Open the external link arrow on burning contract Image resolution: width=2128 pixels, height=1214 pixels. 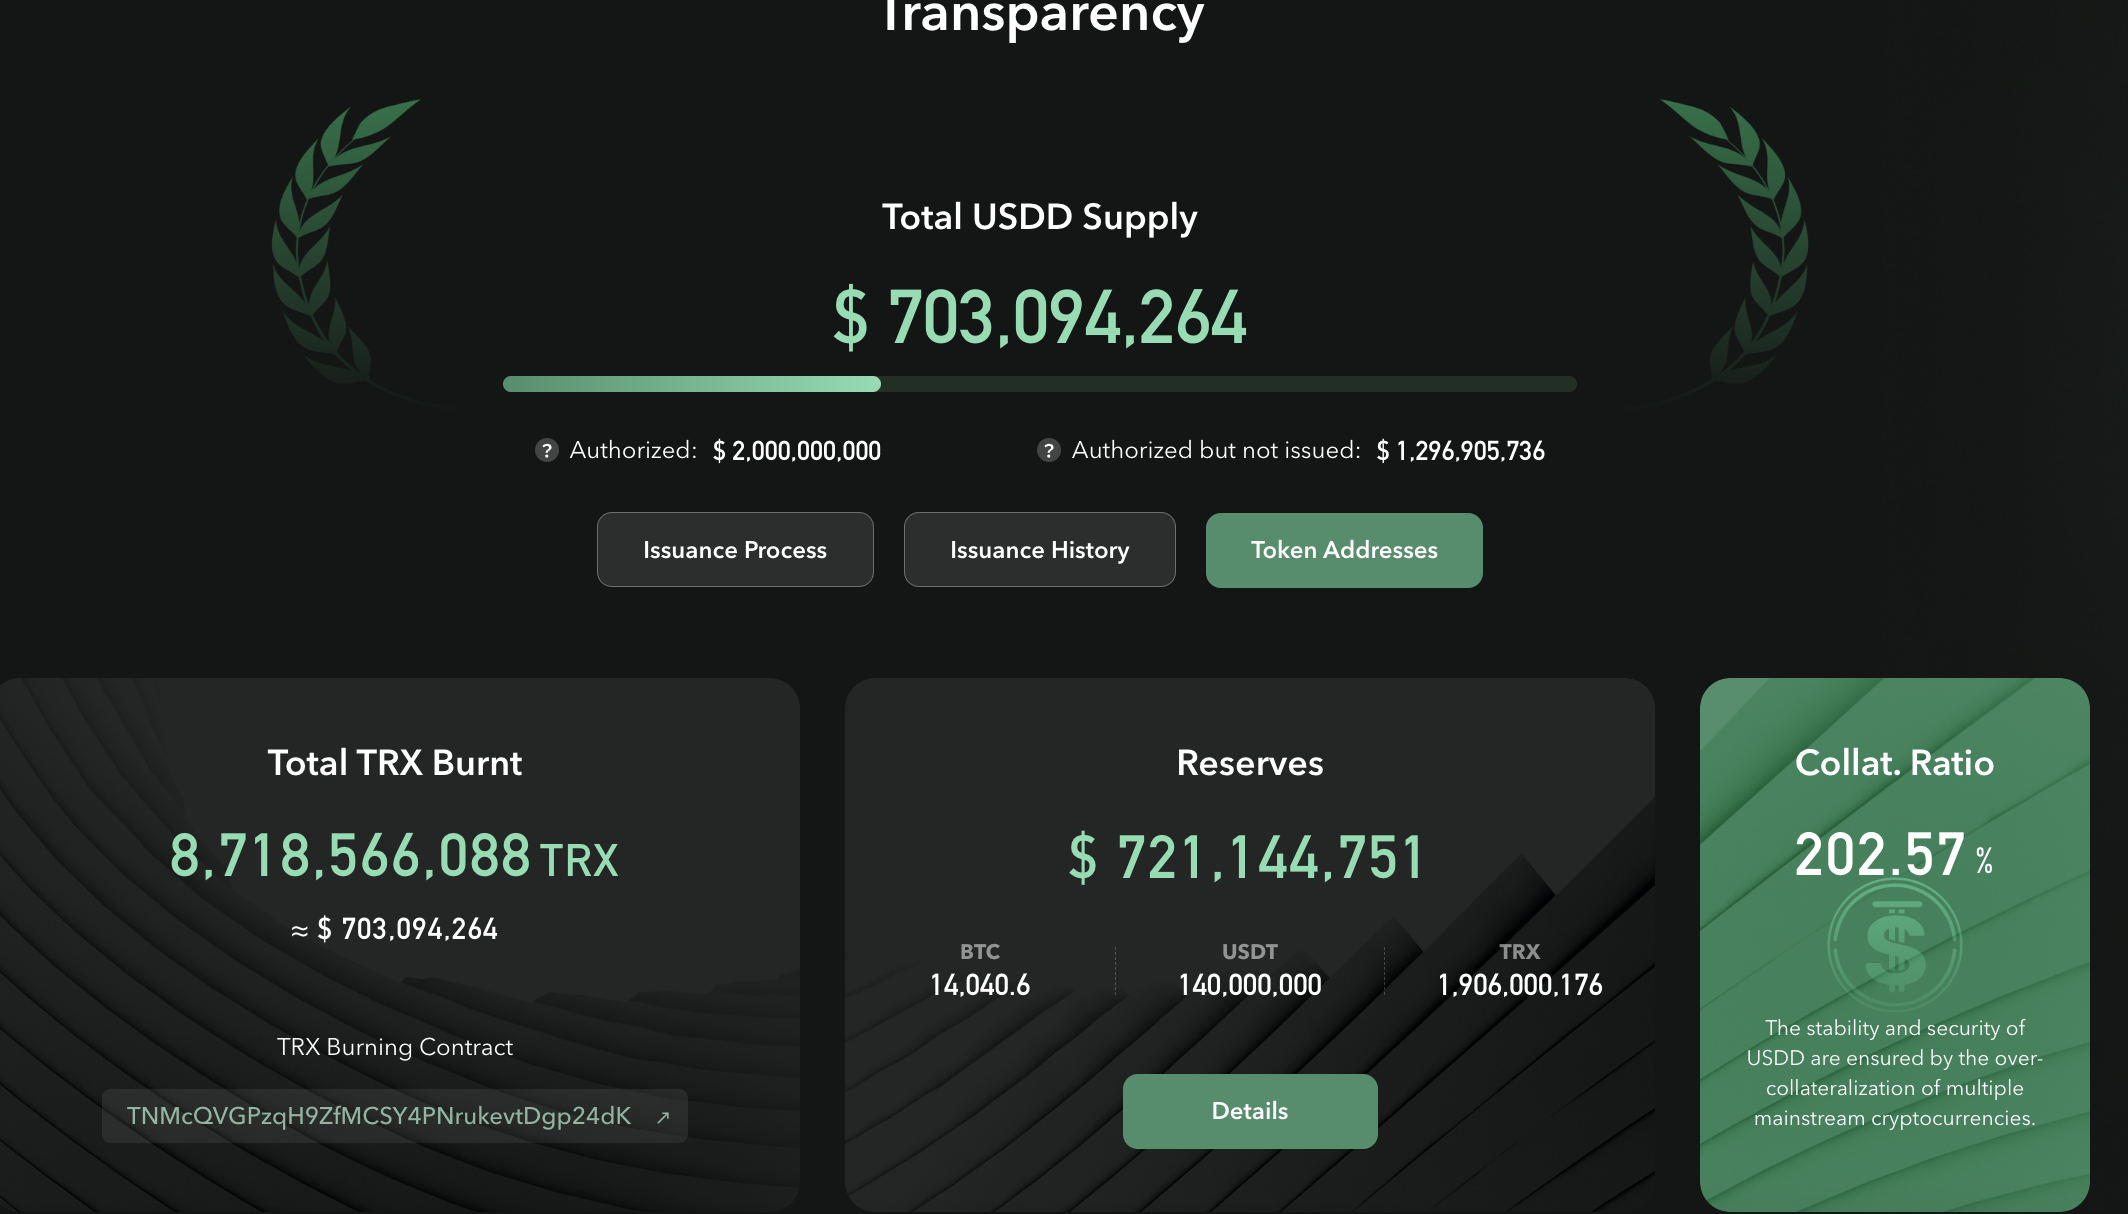coord(662,1117)
